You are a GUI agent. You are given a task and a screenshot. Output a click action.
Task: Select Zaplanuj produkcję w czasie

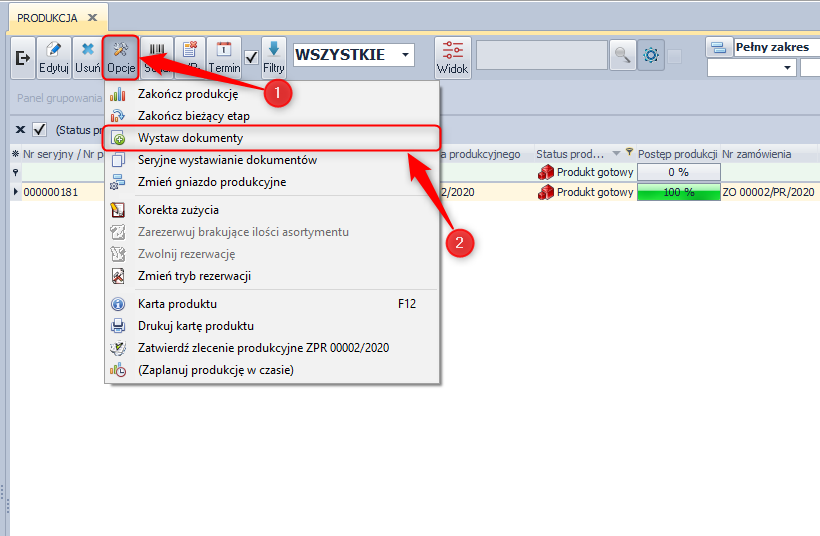(x=272, y=370)
